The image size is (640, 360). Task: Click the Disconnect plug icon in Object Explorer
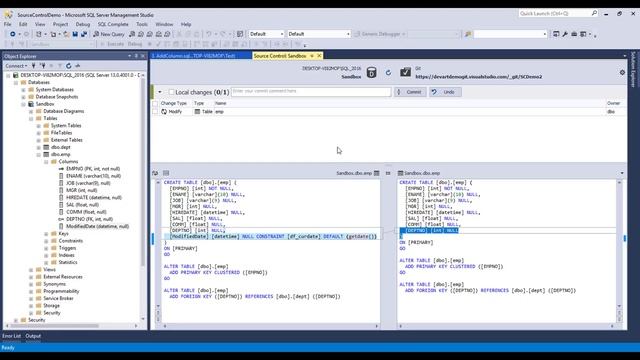click(42, 66)
